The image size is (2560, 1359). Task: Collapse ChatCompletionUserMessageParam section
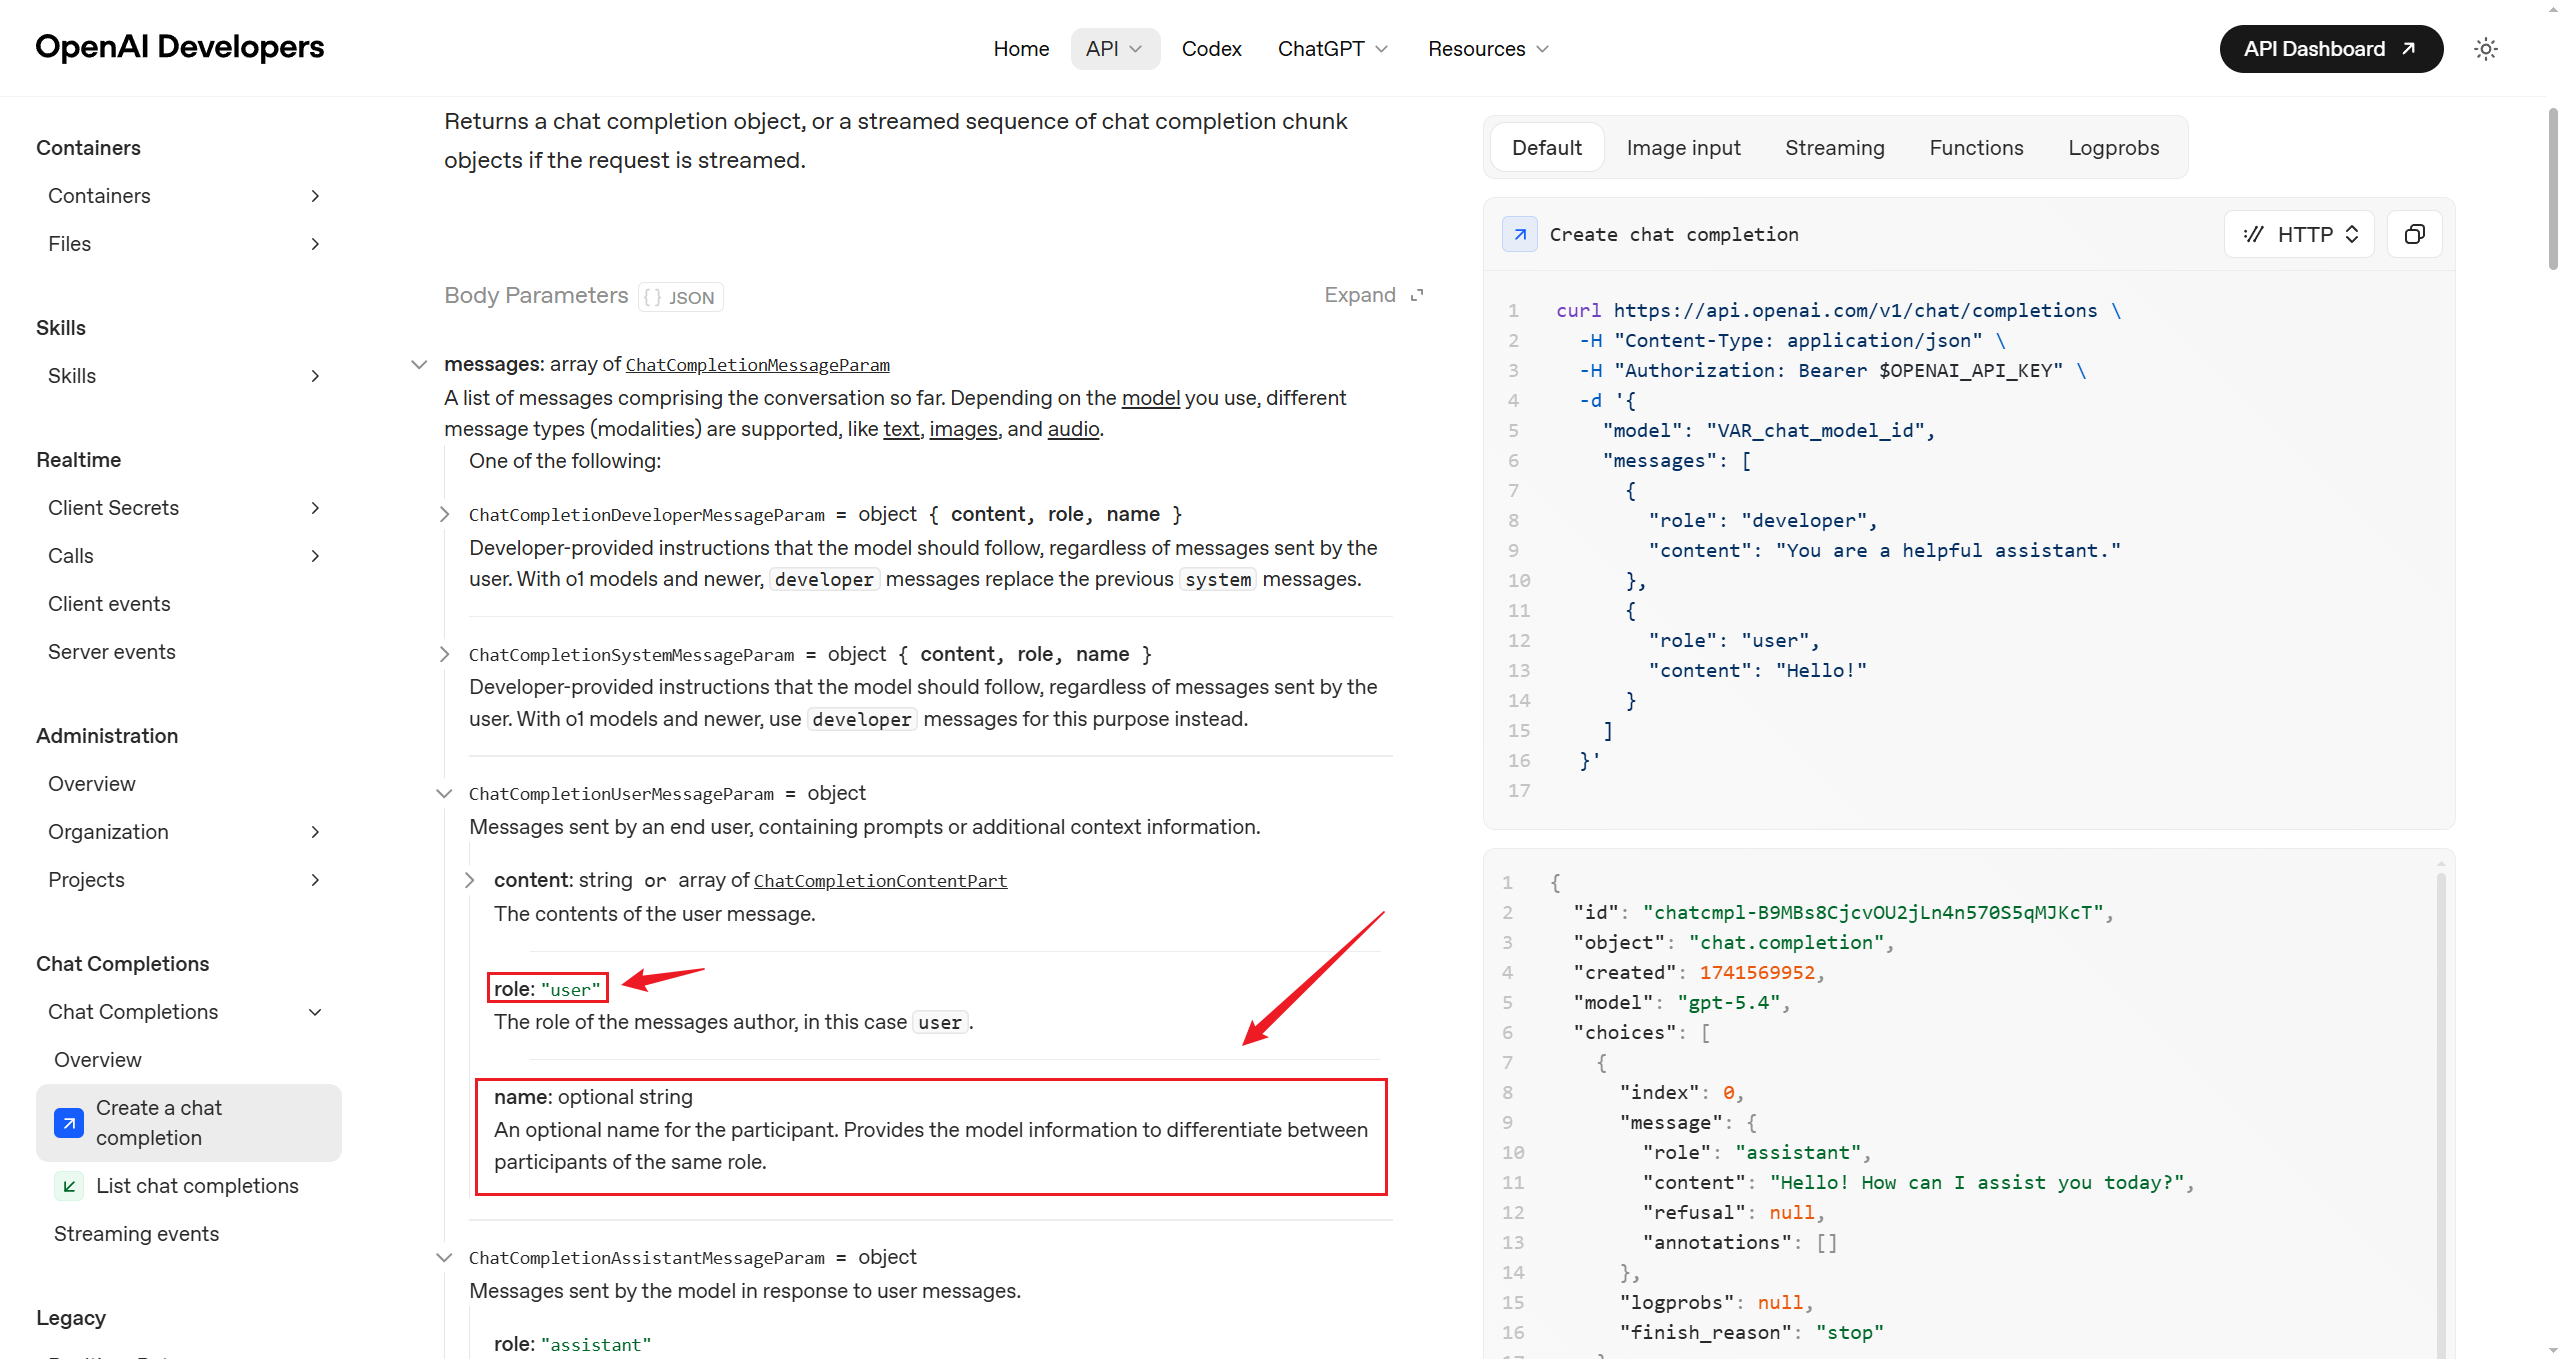[444, 794]
